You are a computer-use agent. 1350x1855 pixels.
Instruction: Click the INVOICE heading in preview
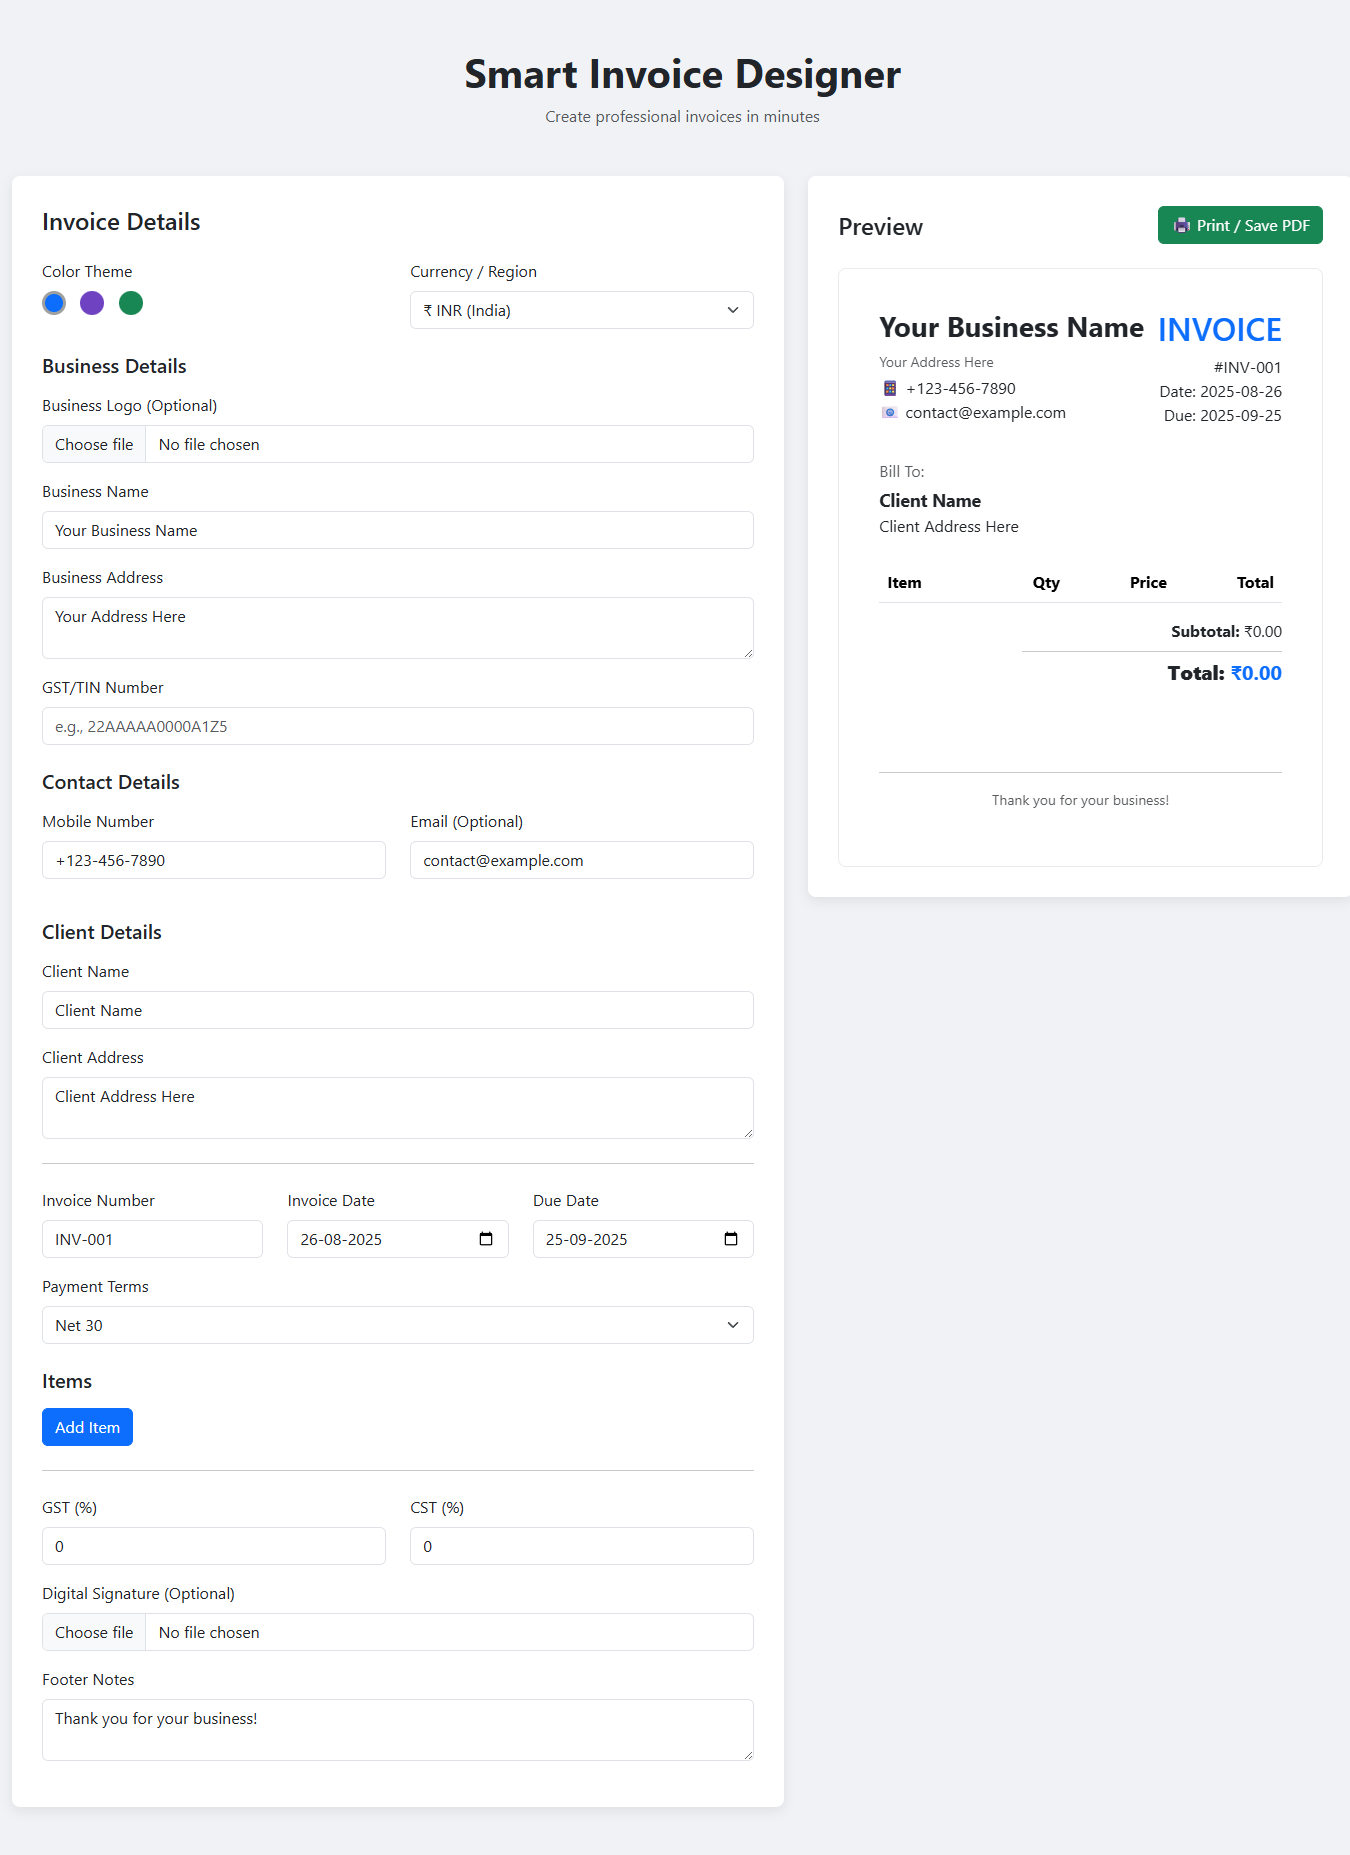1220,330
